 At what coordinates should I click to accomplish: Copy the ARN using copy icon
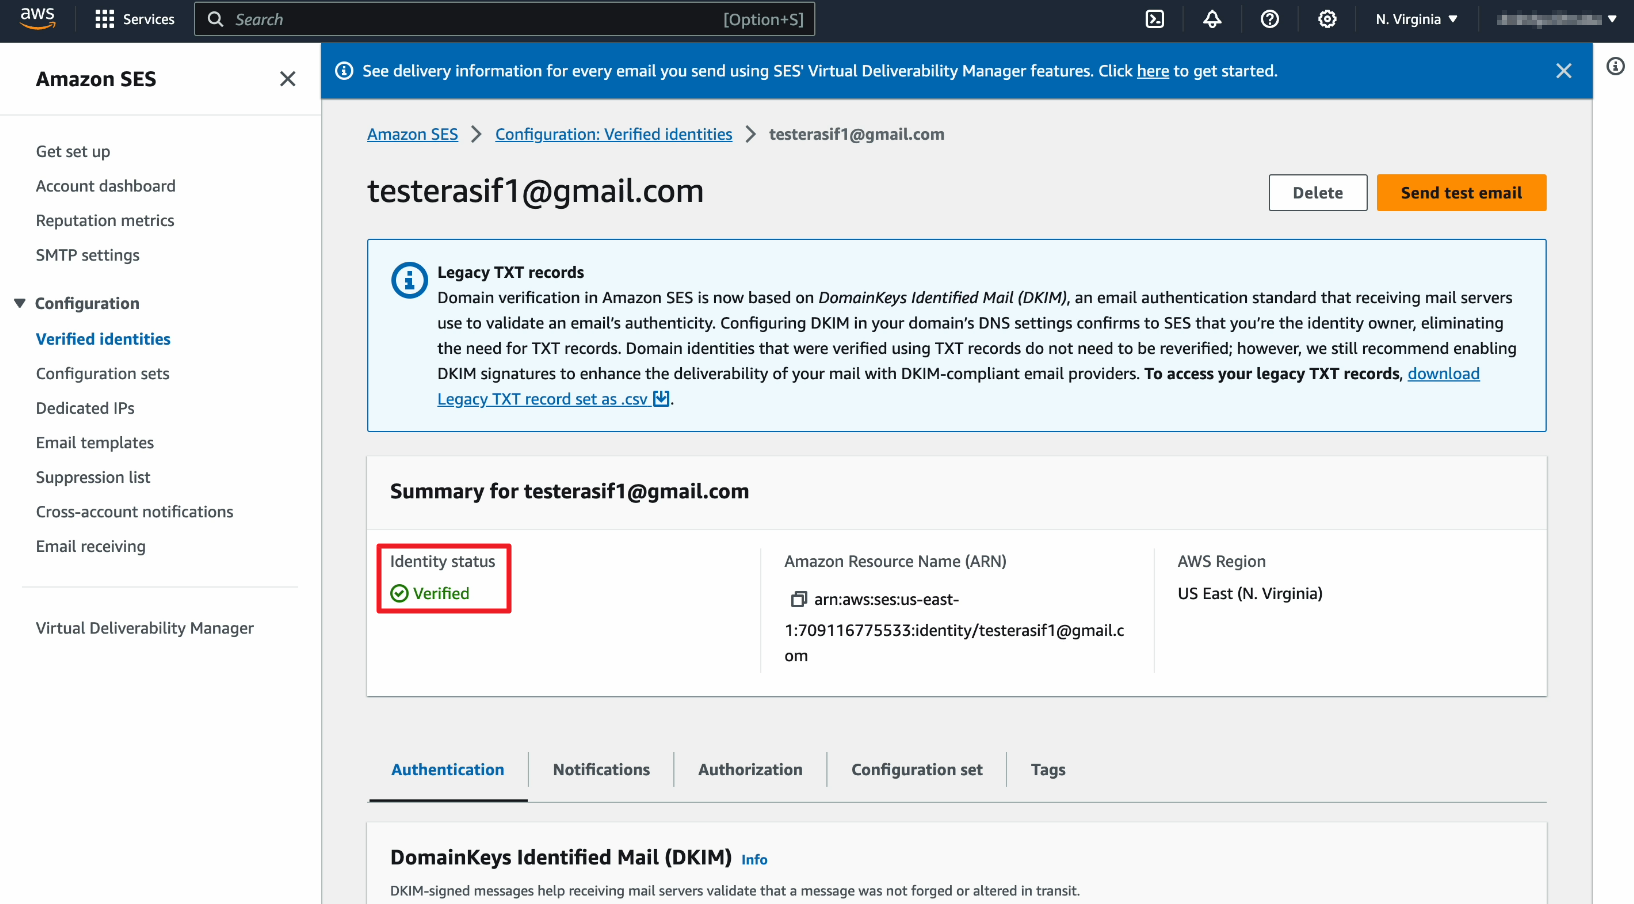pos(798,599)
